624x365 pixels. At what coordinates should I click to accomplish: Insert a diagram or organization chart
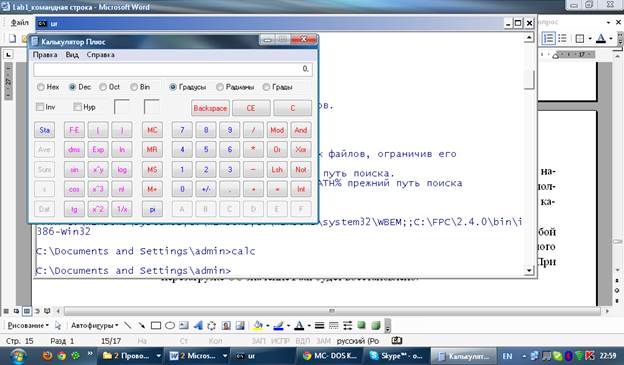click(x=211, y=326)
